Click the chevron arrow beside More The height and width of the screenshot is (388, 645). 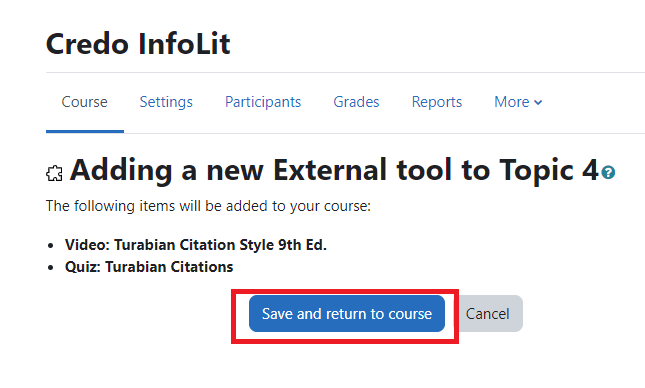click(x=538, y=102)
